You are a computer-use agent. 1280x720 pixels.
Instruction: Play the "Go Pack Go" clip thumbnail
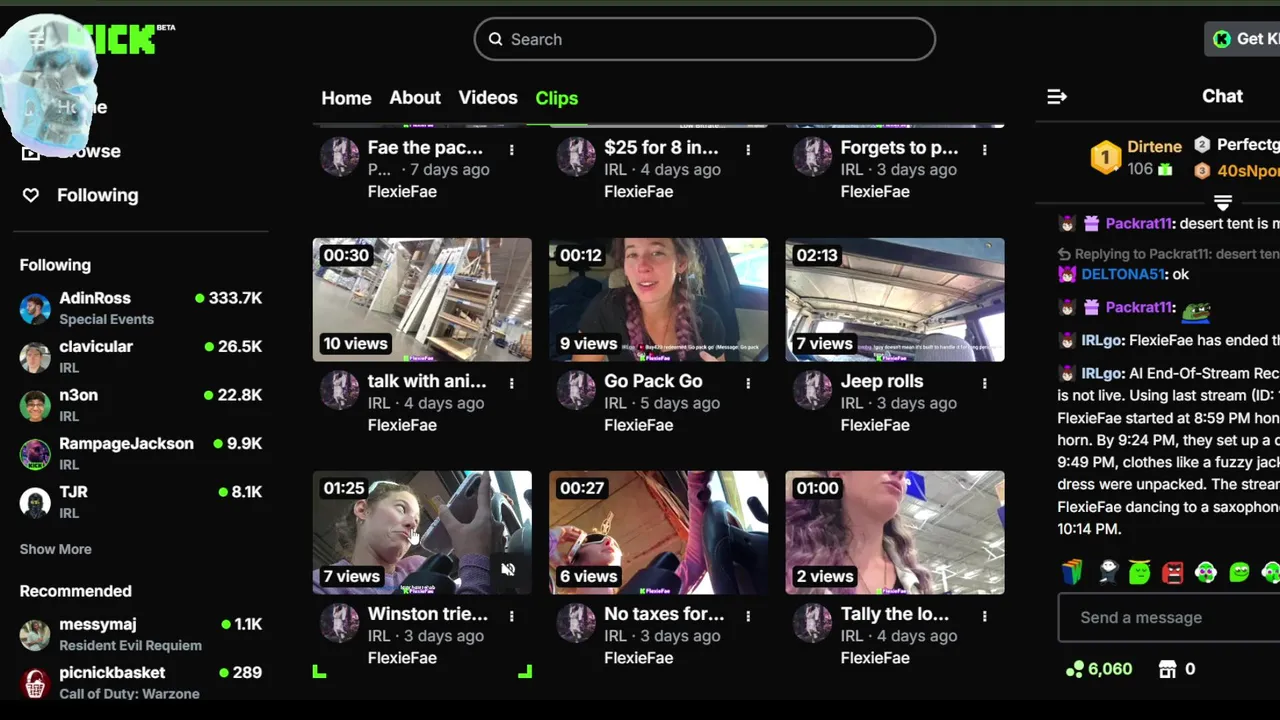pos(658,299)
